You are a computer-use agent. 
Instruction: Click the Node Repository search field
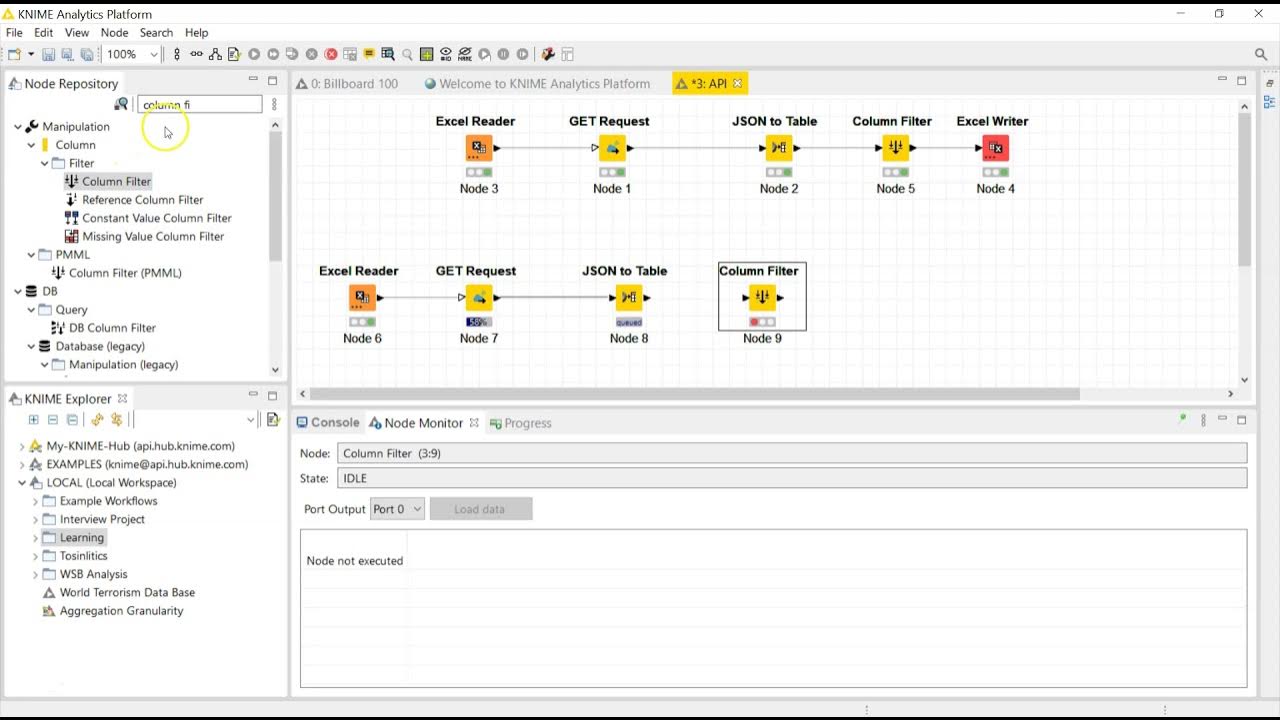[199, 104]
